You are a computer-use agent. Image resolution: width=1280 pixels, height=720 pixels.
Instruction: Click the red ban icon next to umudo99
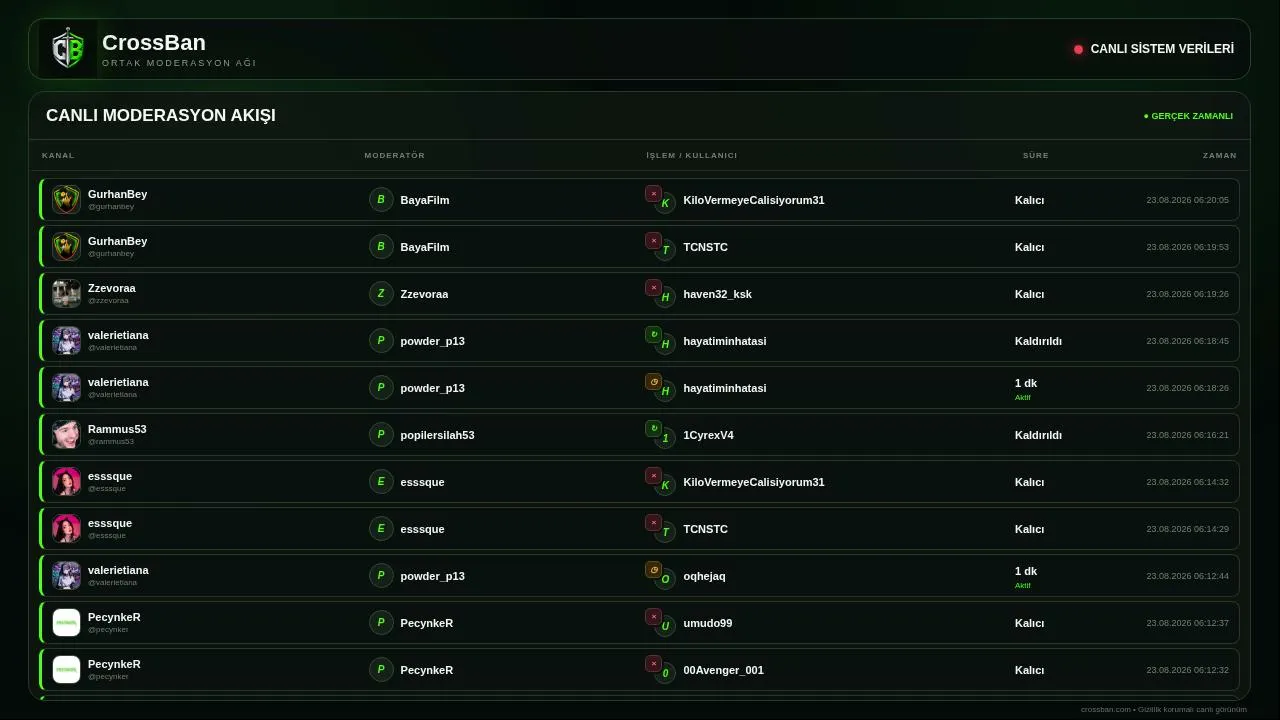(653, 617)
